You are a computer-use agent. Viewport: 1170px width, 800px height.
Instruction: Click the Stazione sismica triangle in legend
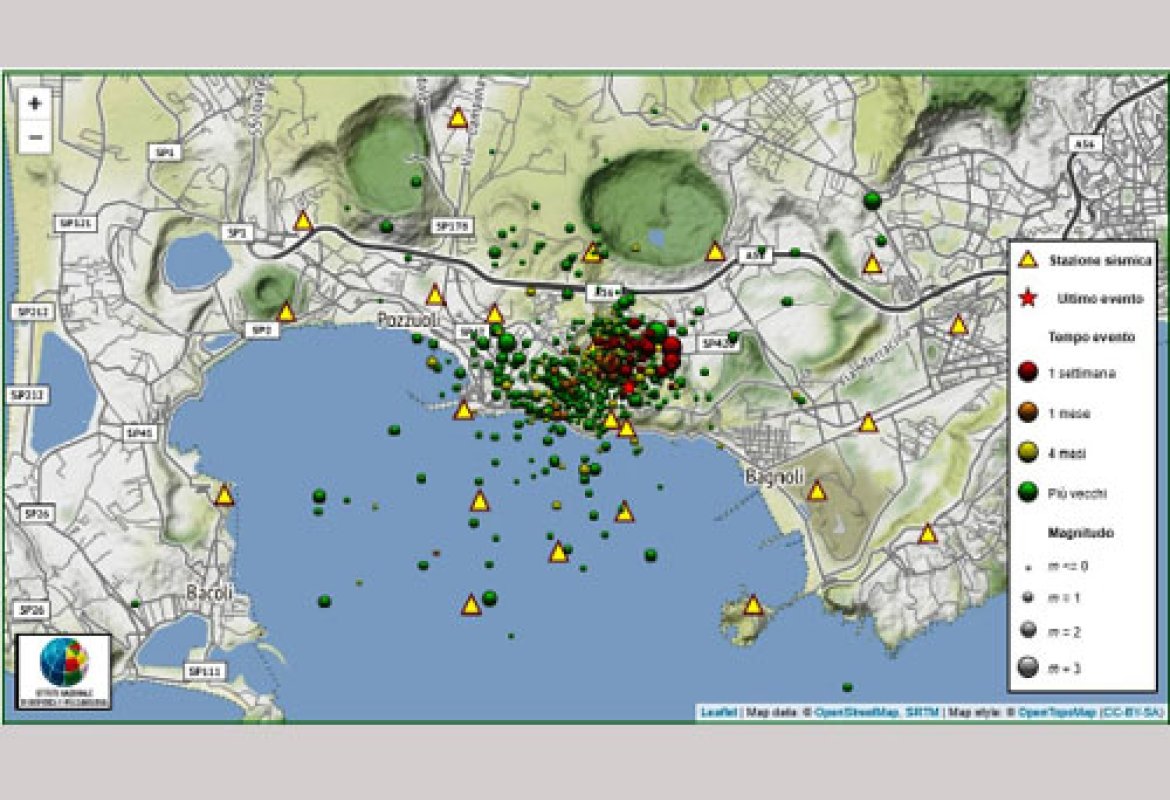pyautogui.click(x=1028, y=260)
